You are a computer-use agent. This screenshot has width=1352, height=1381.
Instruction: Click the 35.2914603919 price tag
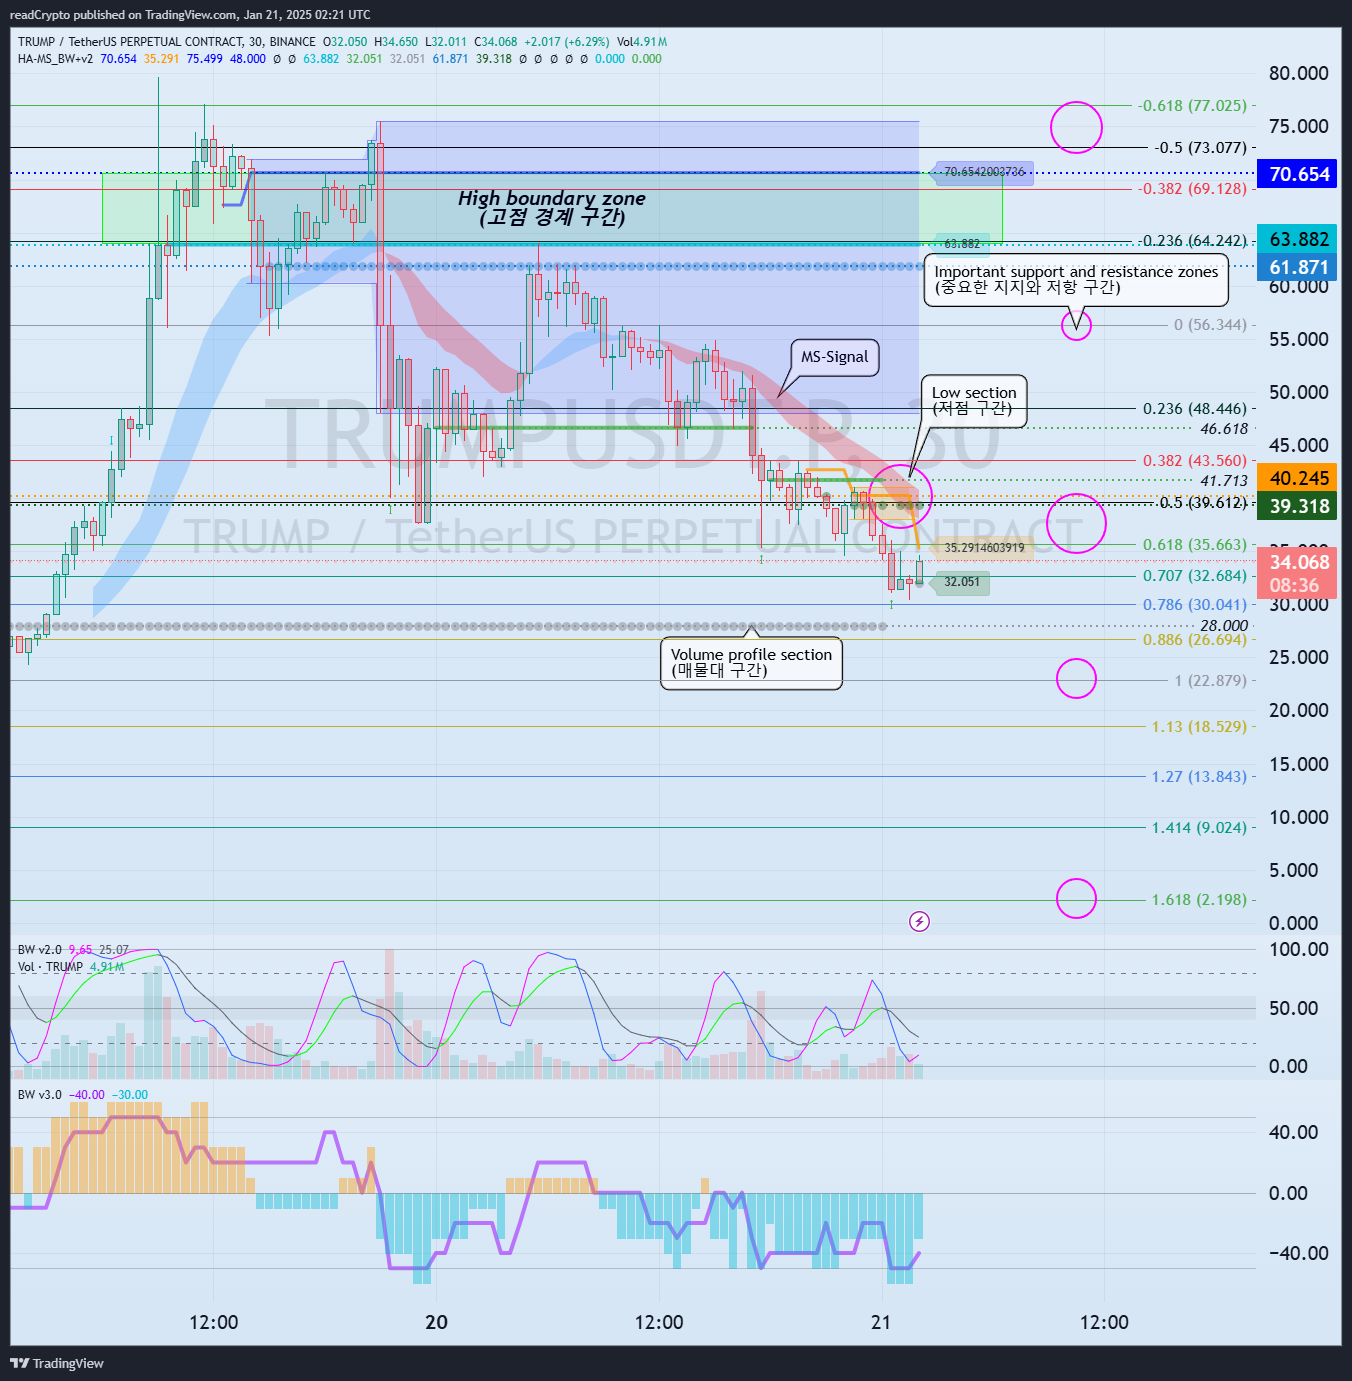coord(984,547)
